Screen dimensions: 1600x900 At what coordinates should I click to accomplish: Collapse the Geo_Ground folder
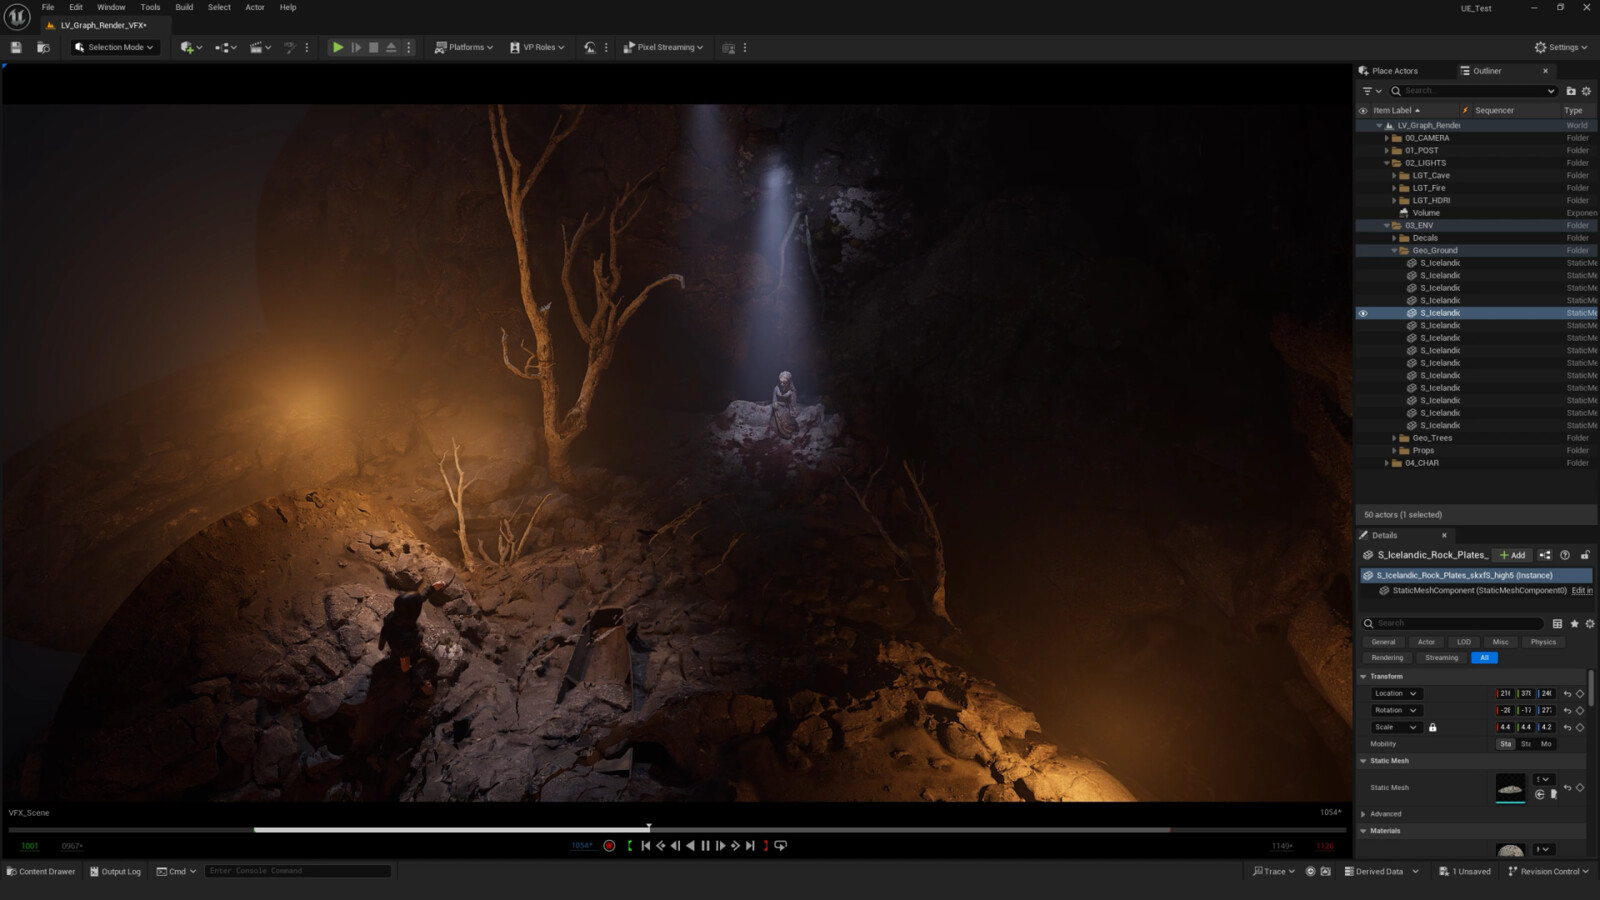tap(1394, 251)
